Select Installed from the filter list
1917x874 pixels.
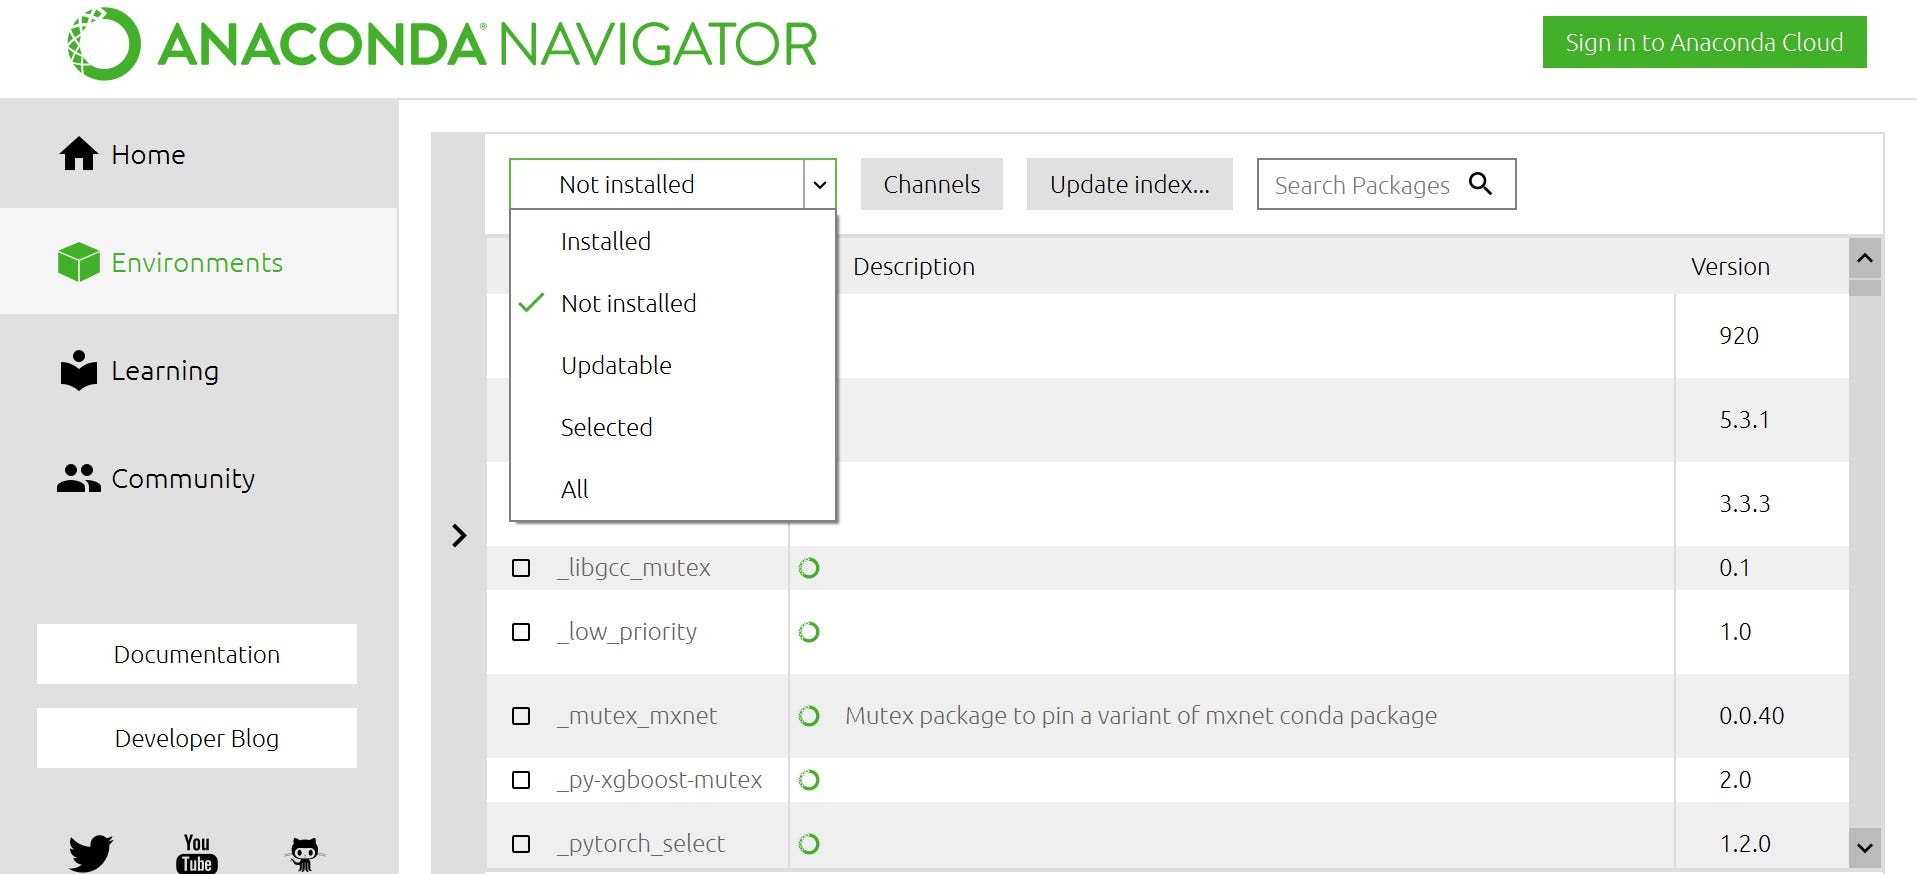pos(672,241)
